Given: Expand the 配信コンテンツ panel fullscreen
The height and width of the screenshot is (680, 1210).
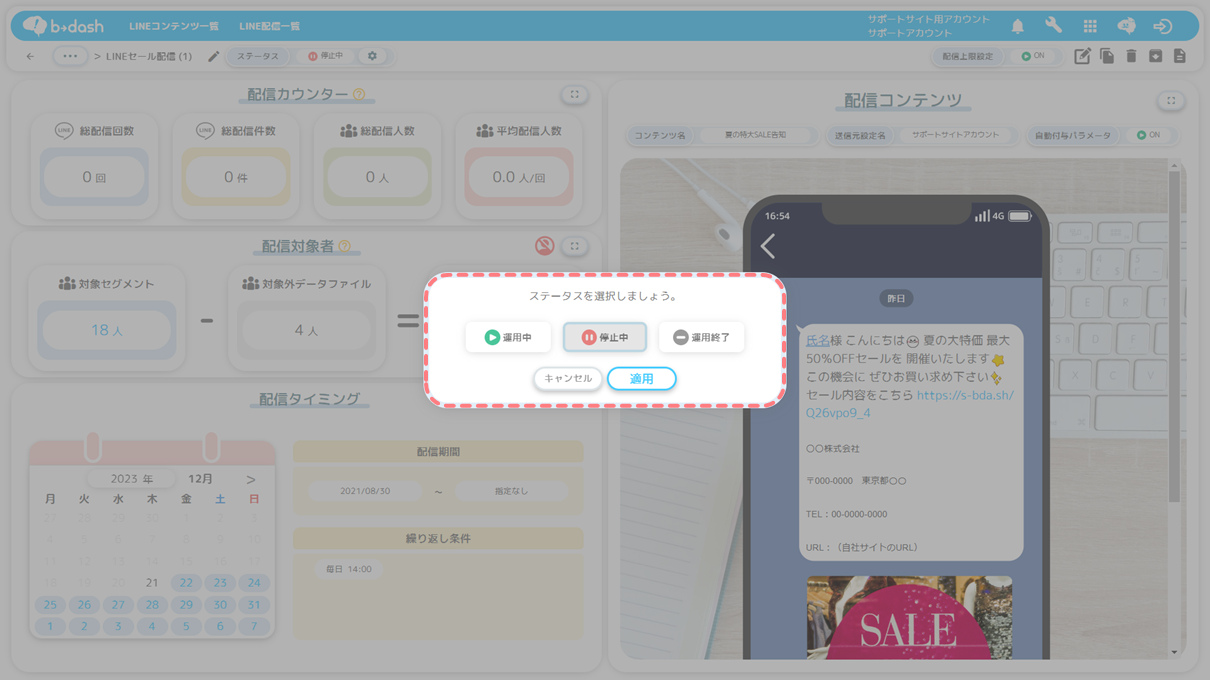Looking at the screenshot, I should pos(1171,101).
